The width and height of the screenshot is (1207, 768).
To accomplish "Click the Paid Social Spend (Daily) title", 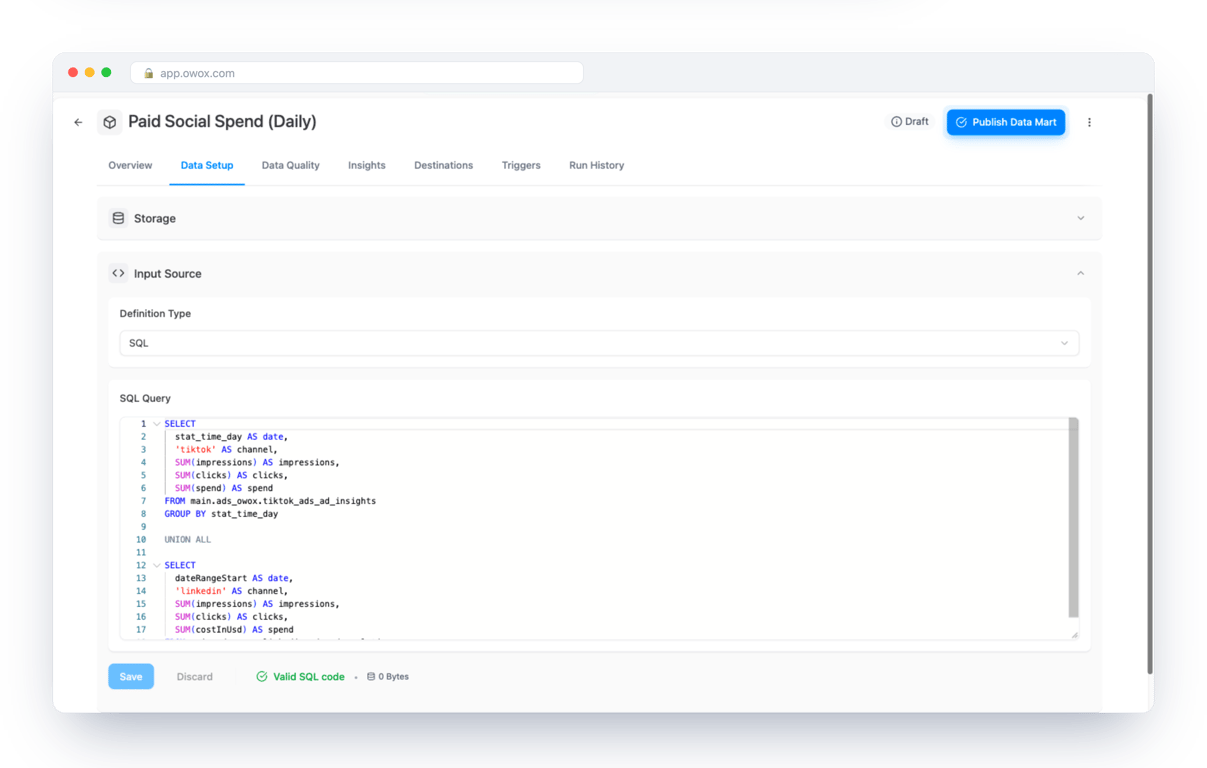I will pyautogui.click(x=222, y=122).
